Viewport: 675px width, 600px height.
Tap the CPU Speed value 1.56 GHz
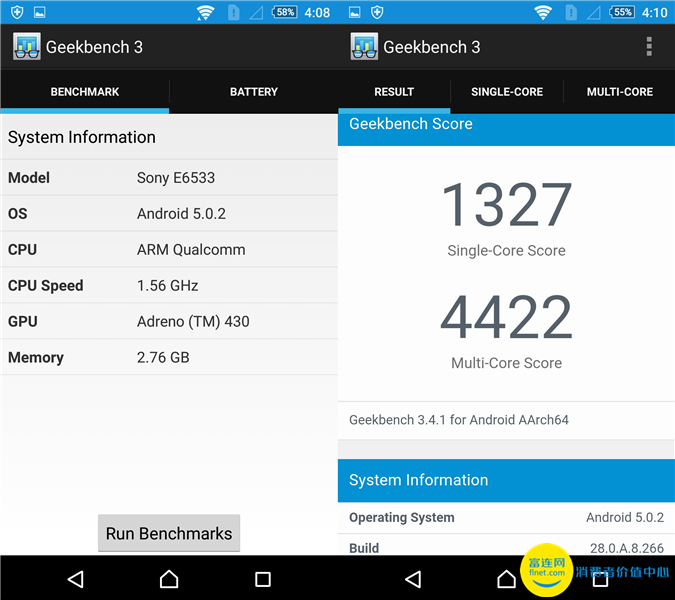pos(167,285)
